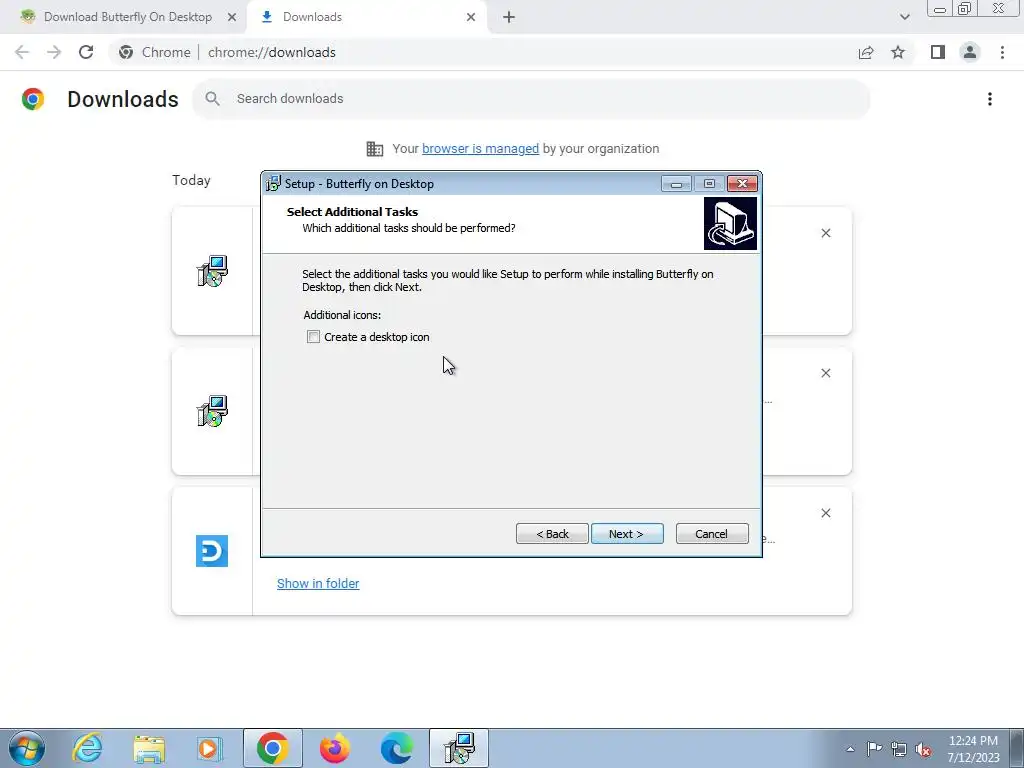1024x768 pixels.
Task: Launch Firefox from the taskbar
Action: [335, 748]
